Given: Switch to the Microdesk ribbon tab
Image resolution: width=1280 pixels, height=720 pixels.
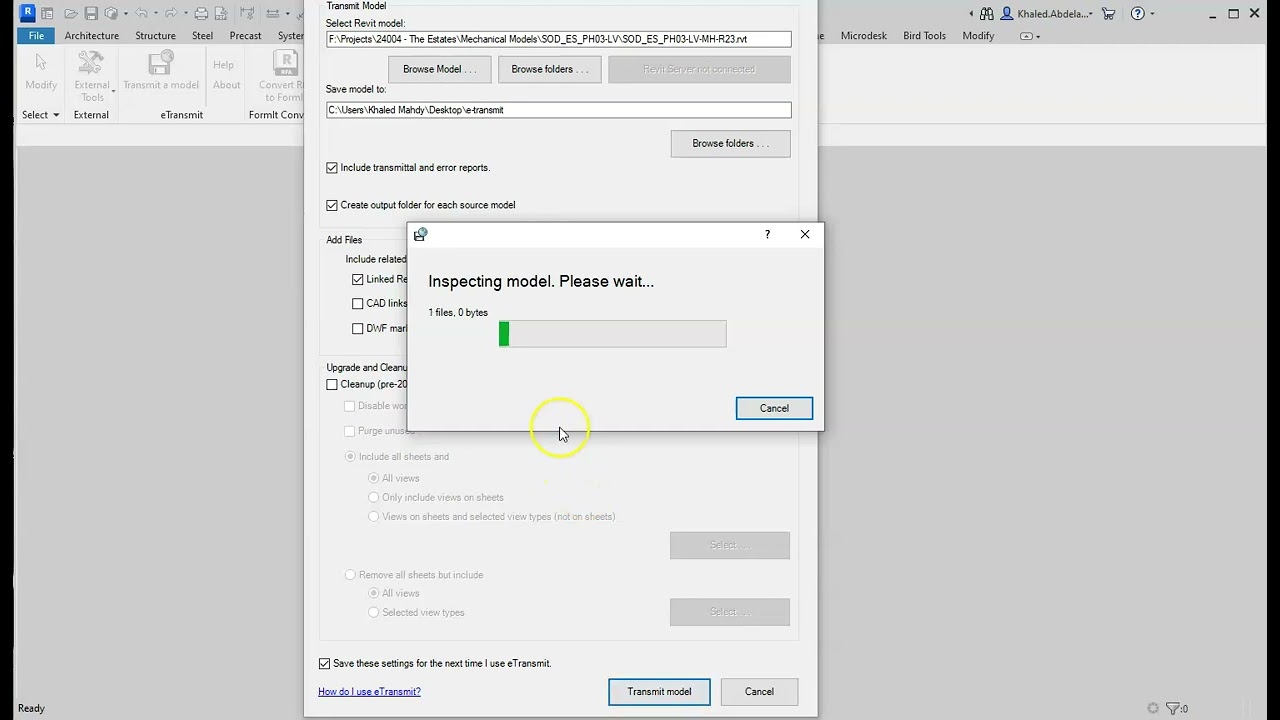Looking at the screenshot, I should click(x=864, y=36).
